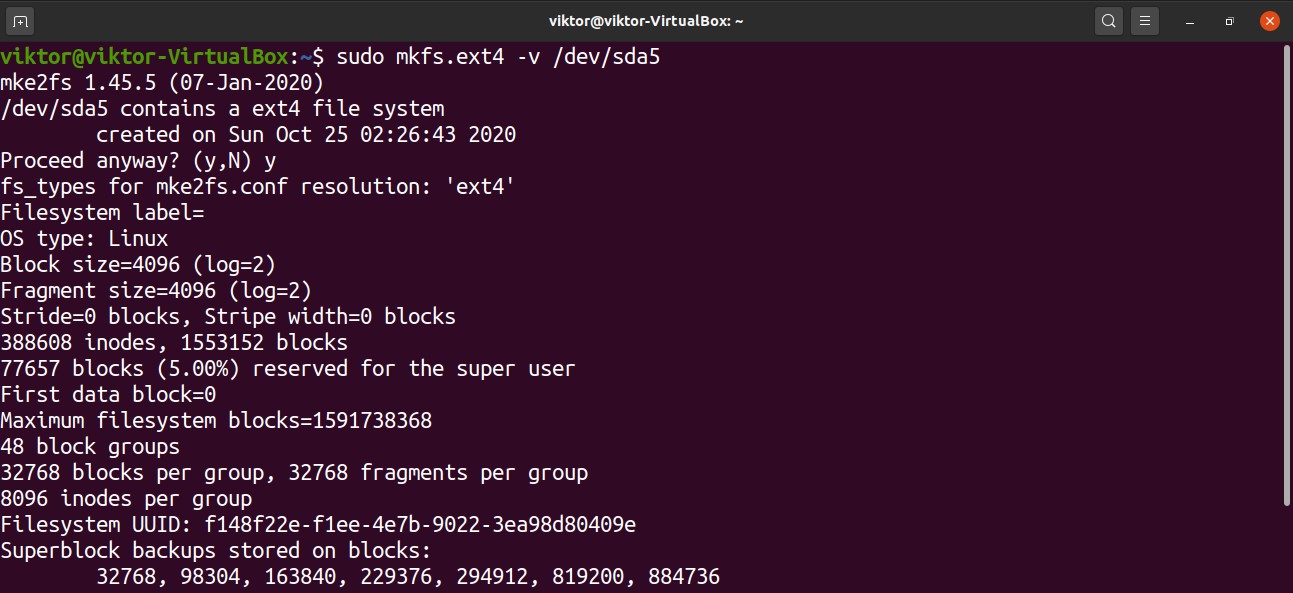The image size is (1293, 593).
Task: Click the 'Block size=4096' line
Action: (x=138, y=264)
